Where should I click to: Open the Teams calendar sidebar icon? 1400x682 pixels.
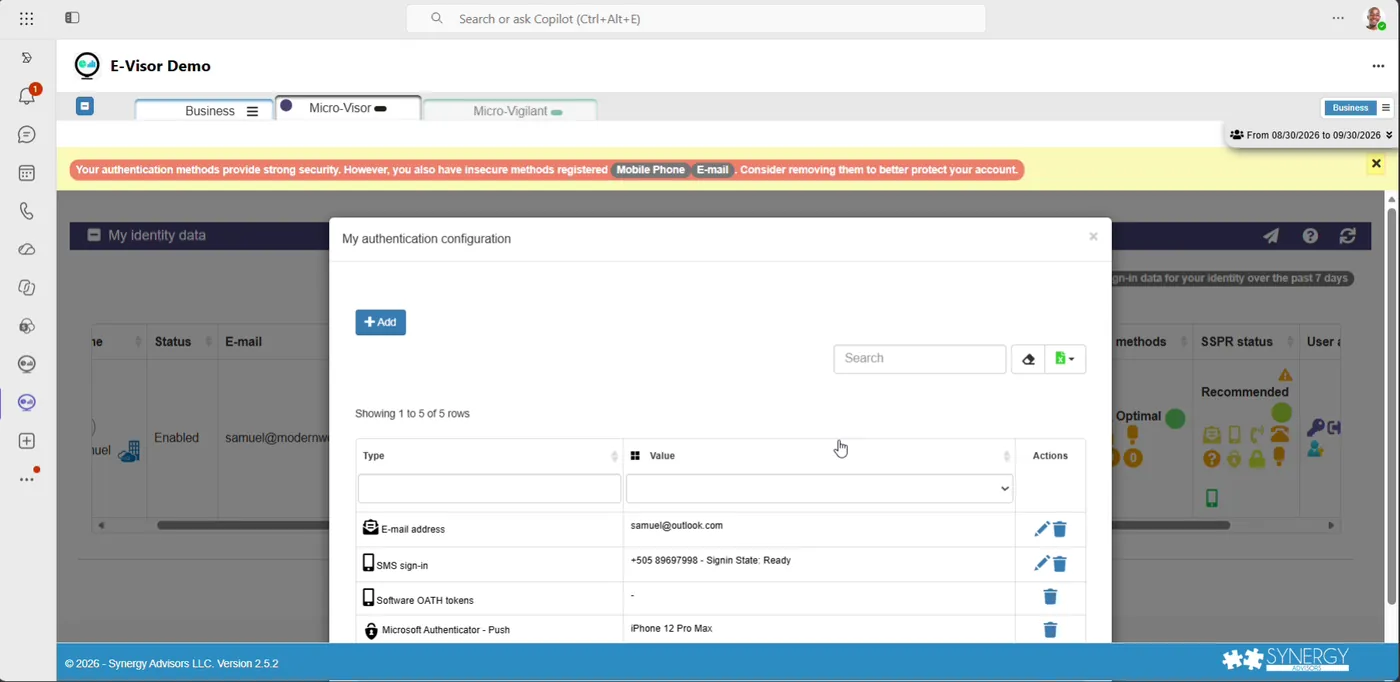pos(27,173)
